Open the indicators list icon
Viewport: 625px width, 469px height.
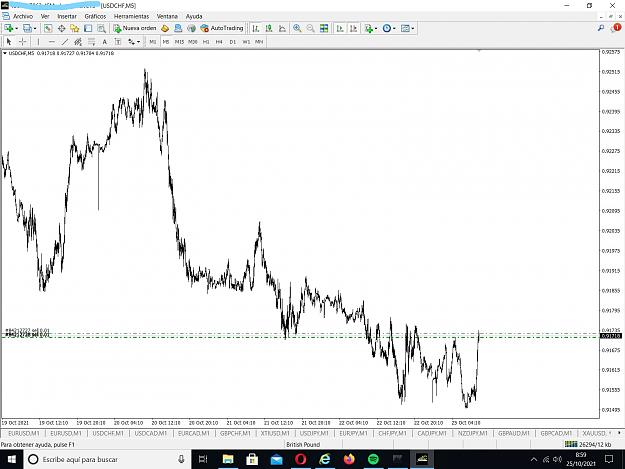point(368,28)
